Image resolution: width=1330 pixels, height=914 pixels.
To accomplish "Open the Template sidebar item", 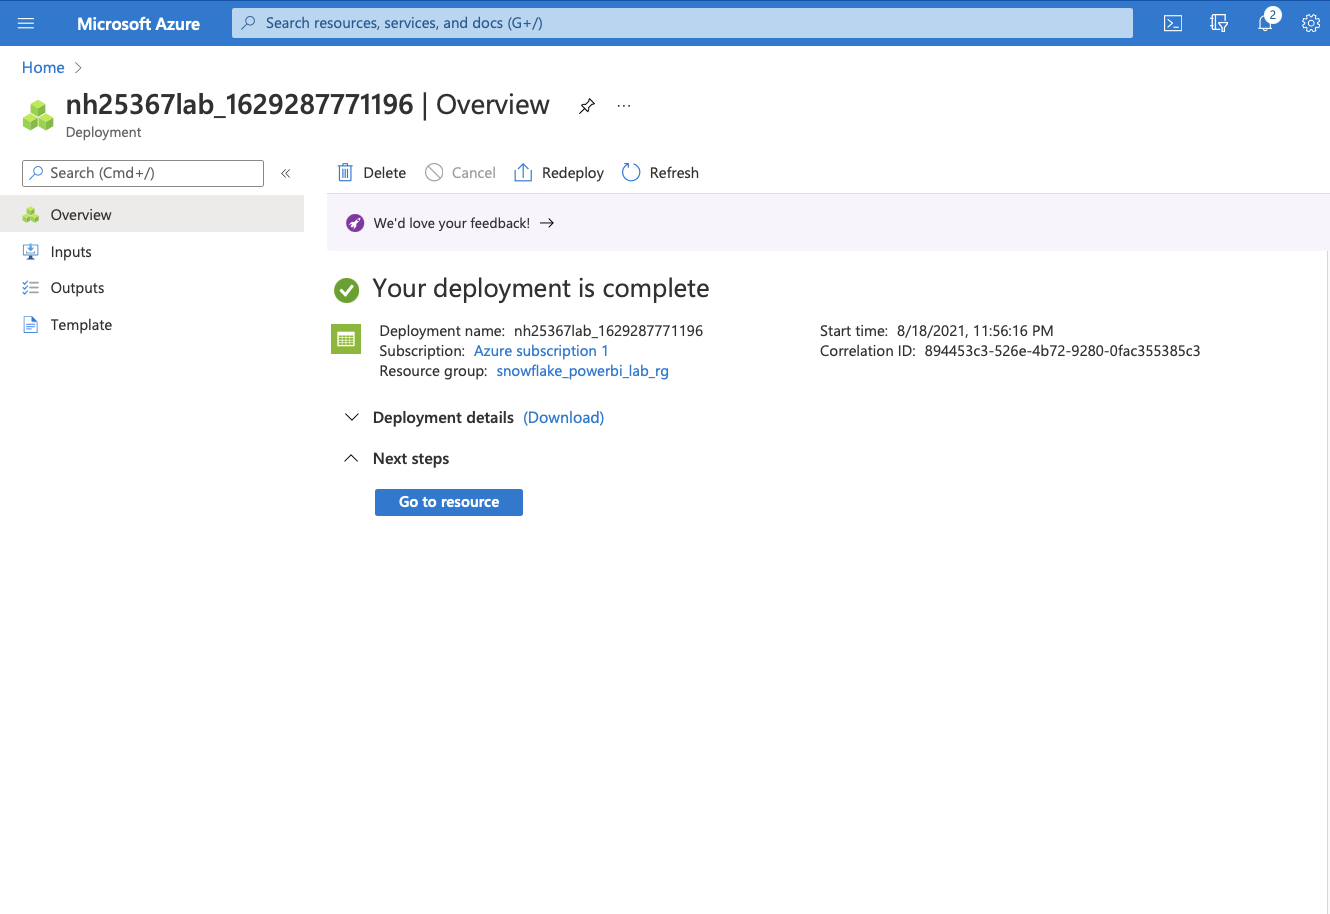I will pos(81,325).
